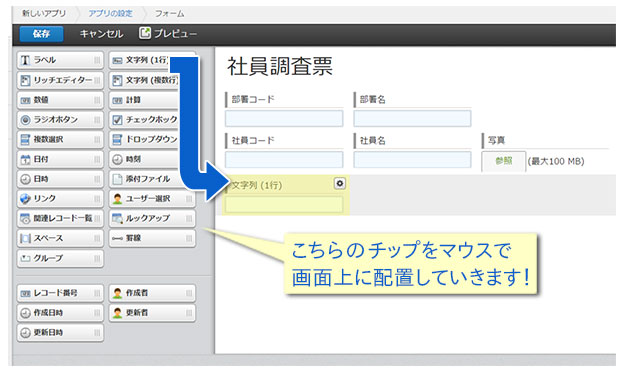Select the グループ field chip

(60, 258)
